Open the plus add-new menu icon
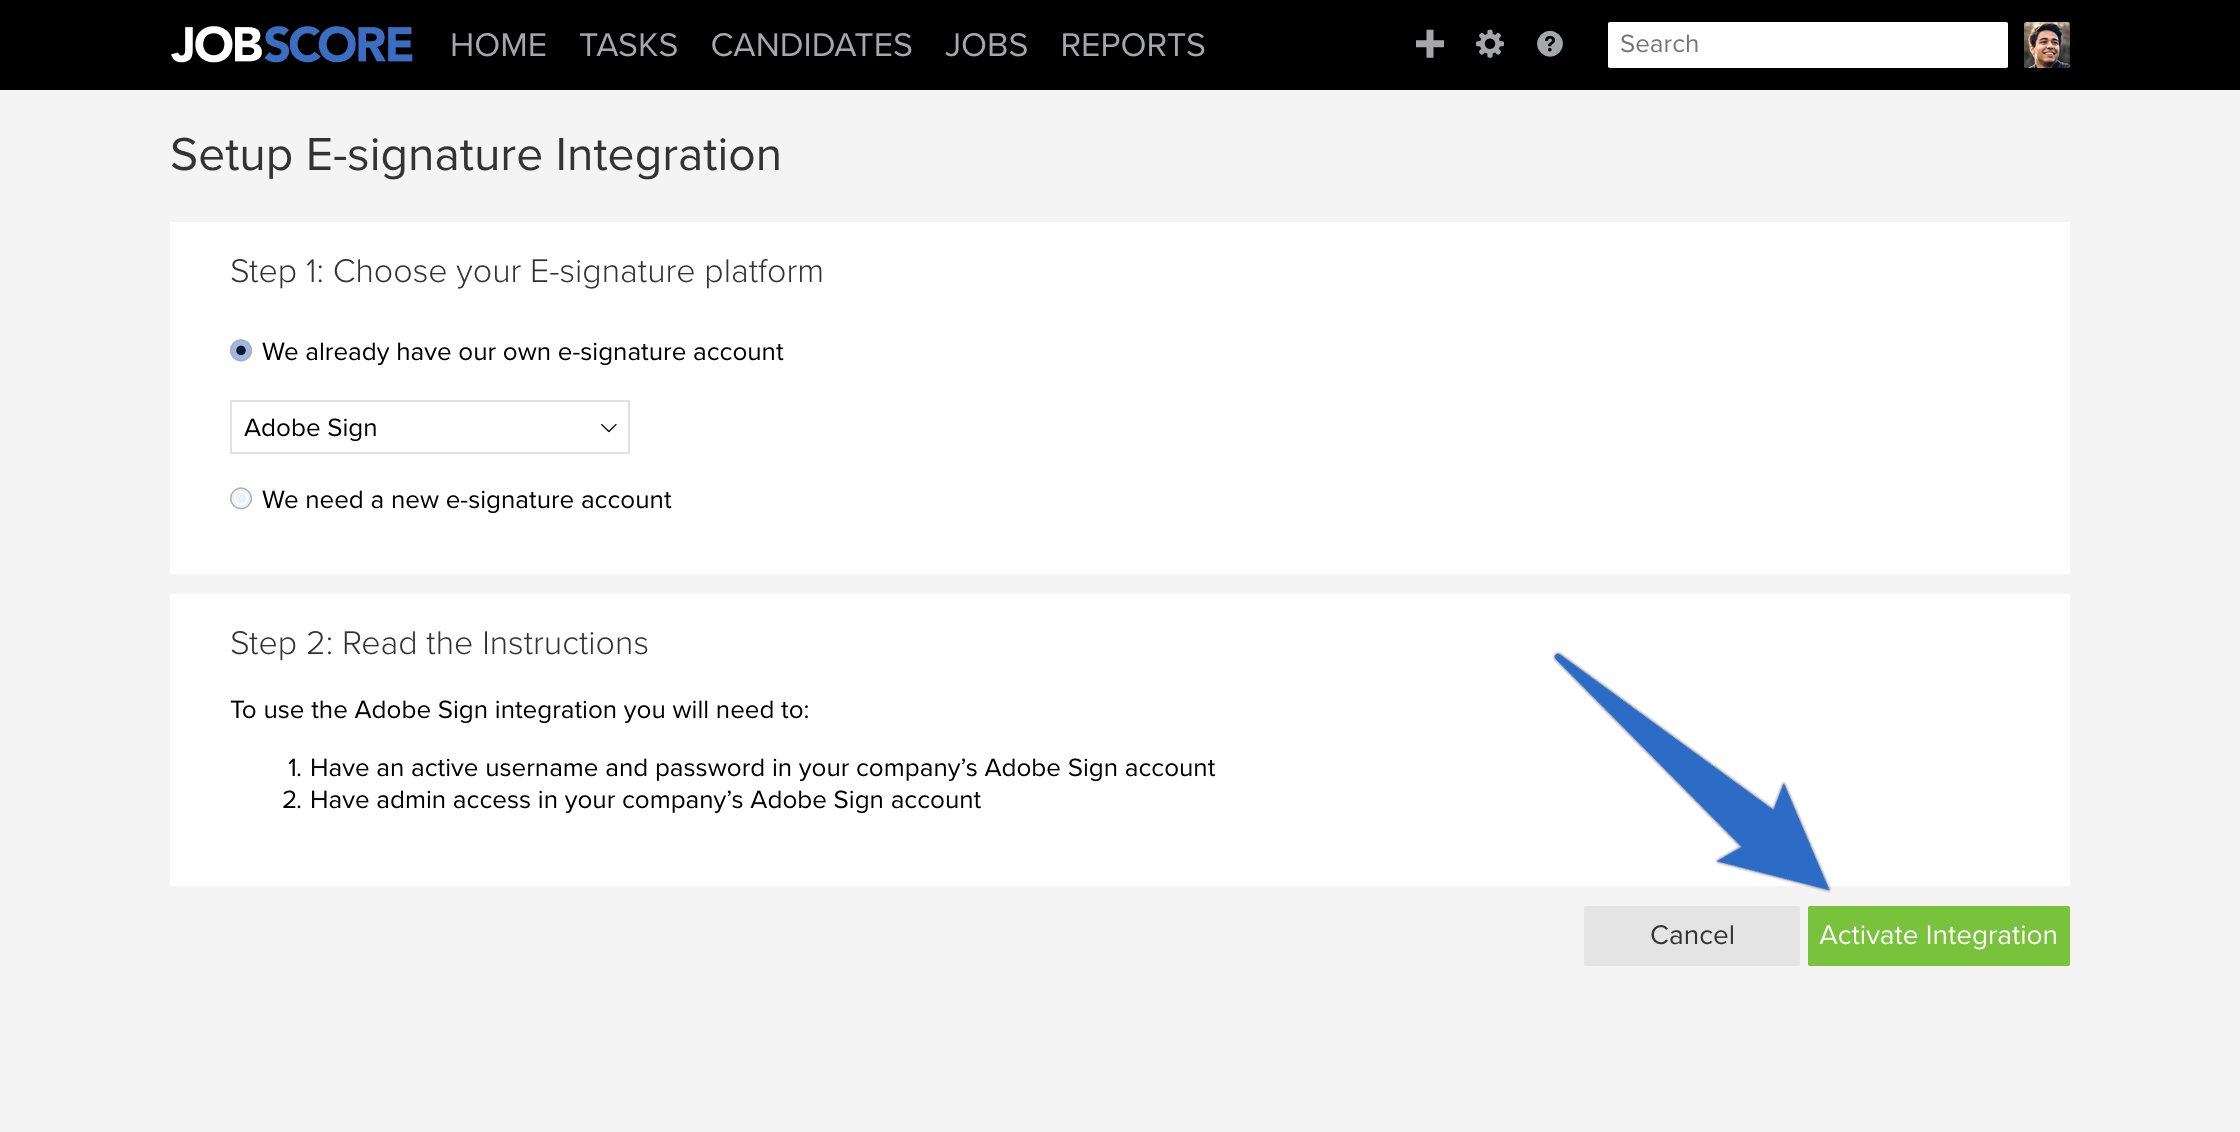2240x1132 pixels. (x=1430, y=44)
